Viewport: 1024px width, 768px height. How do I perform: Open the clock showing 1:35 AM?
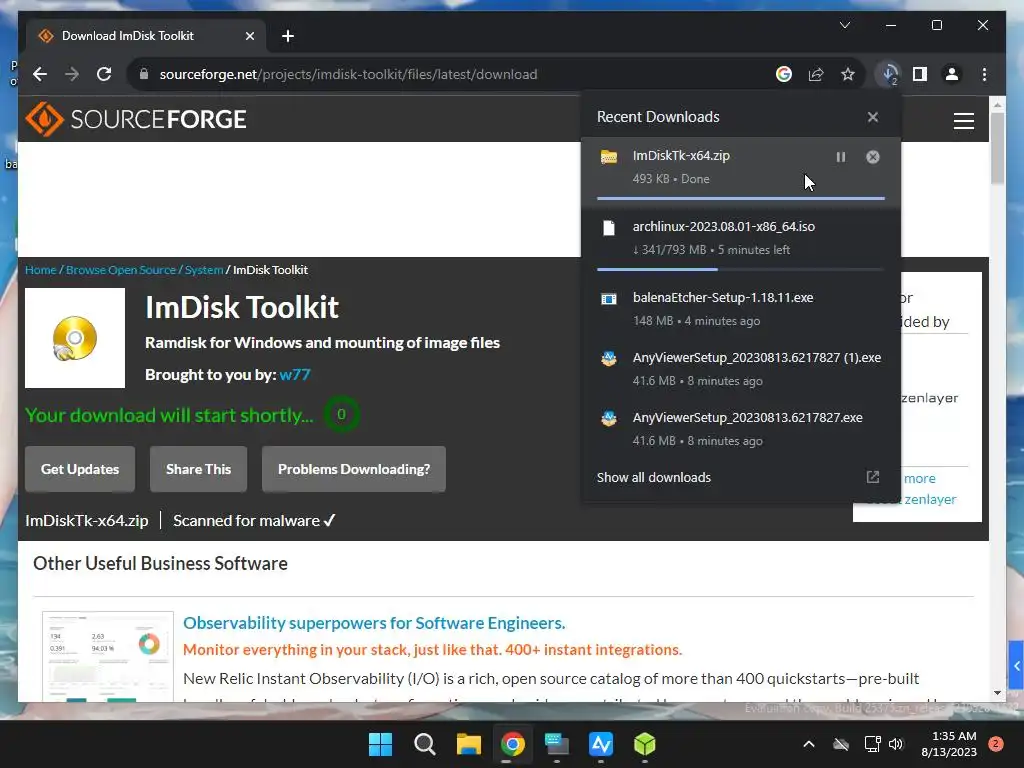pos(949,744)
